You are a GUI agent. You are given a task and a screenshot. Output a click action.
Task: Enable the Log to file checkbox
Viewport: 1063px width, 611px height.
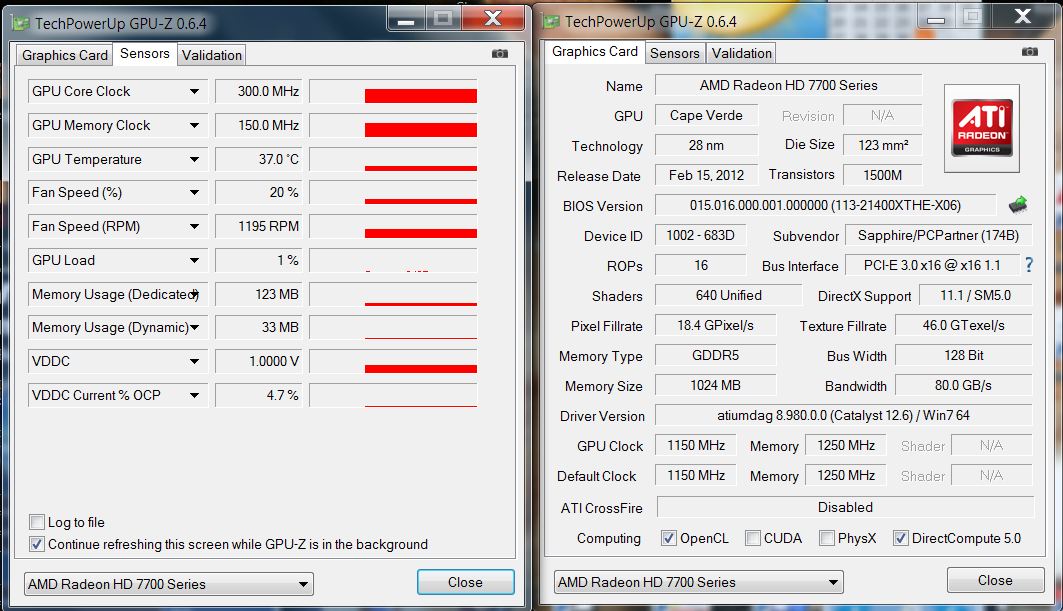(x=37, y=522)
